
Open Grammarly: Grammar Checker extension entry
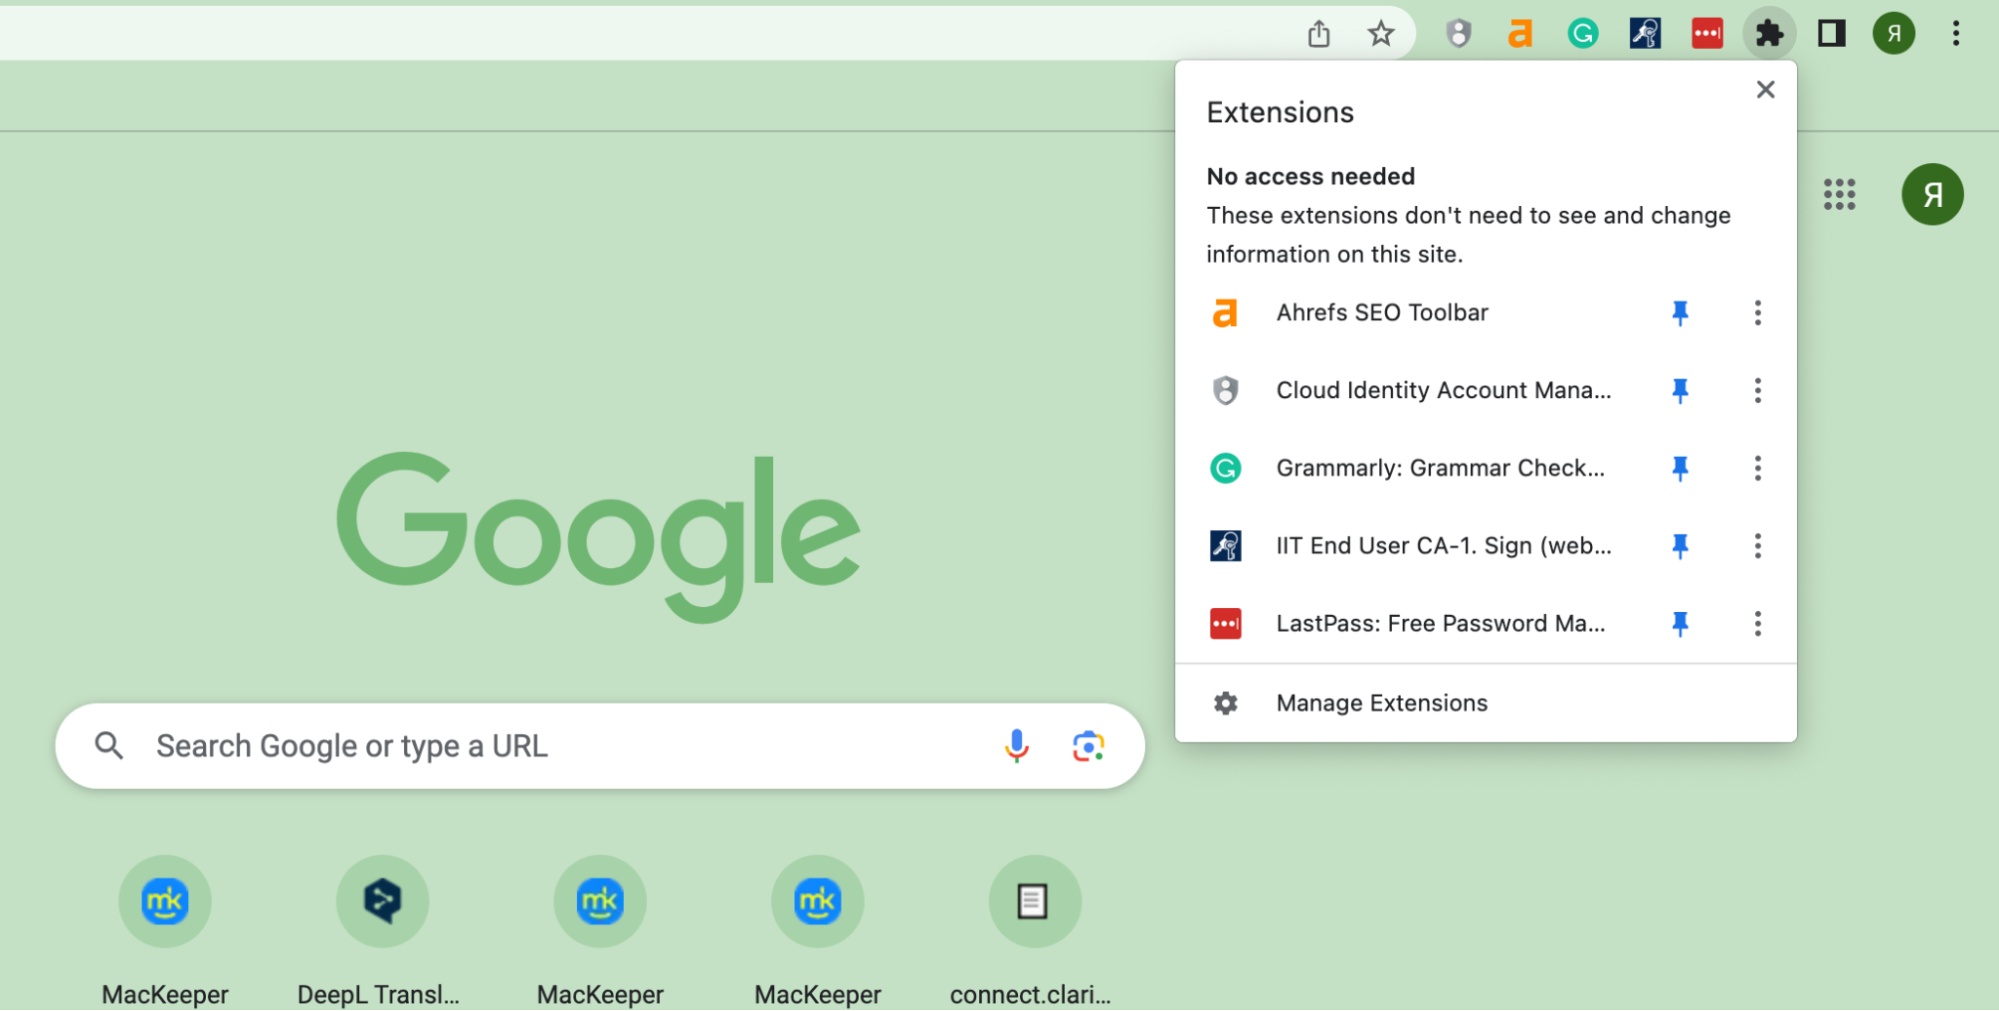(x=1440, y=468)
